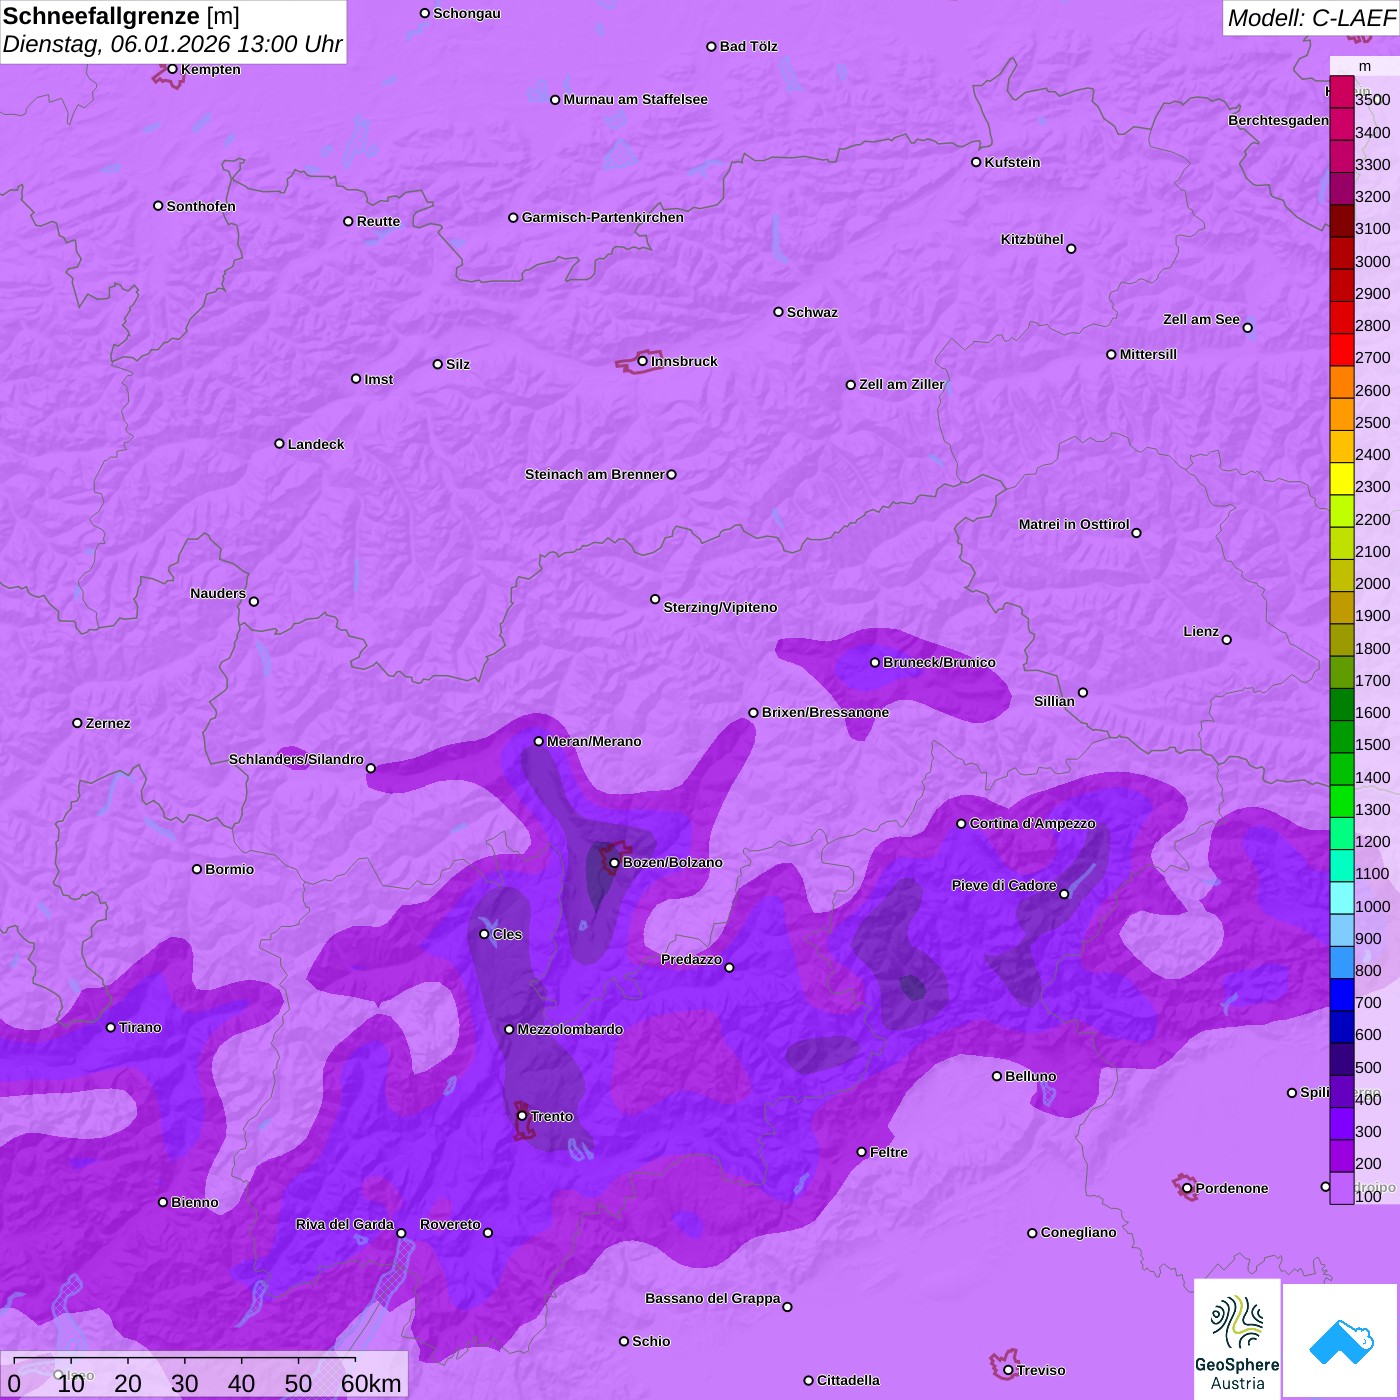Select the orange legend swatch above 2600
The image size is (1400, 1400).
click(1341, 382)
